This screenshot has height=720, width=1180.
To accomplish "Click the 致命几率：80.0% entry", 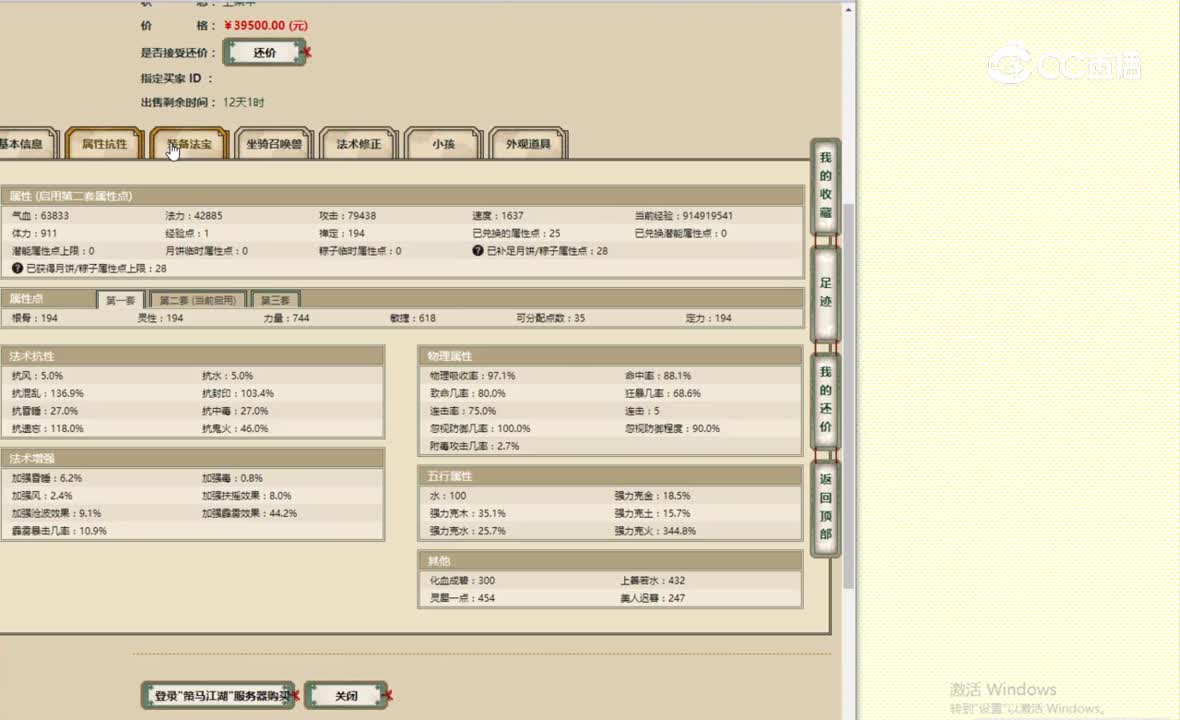I will 467,393.
